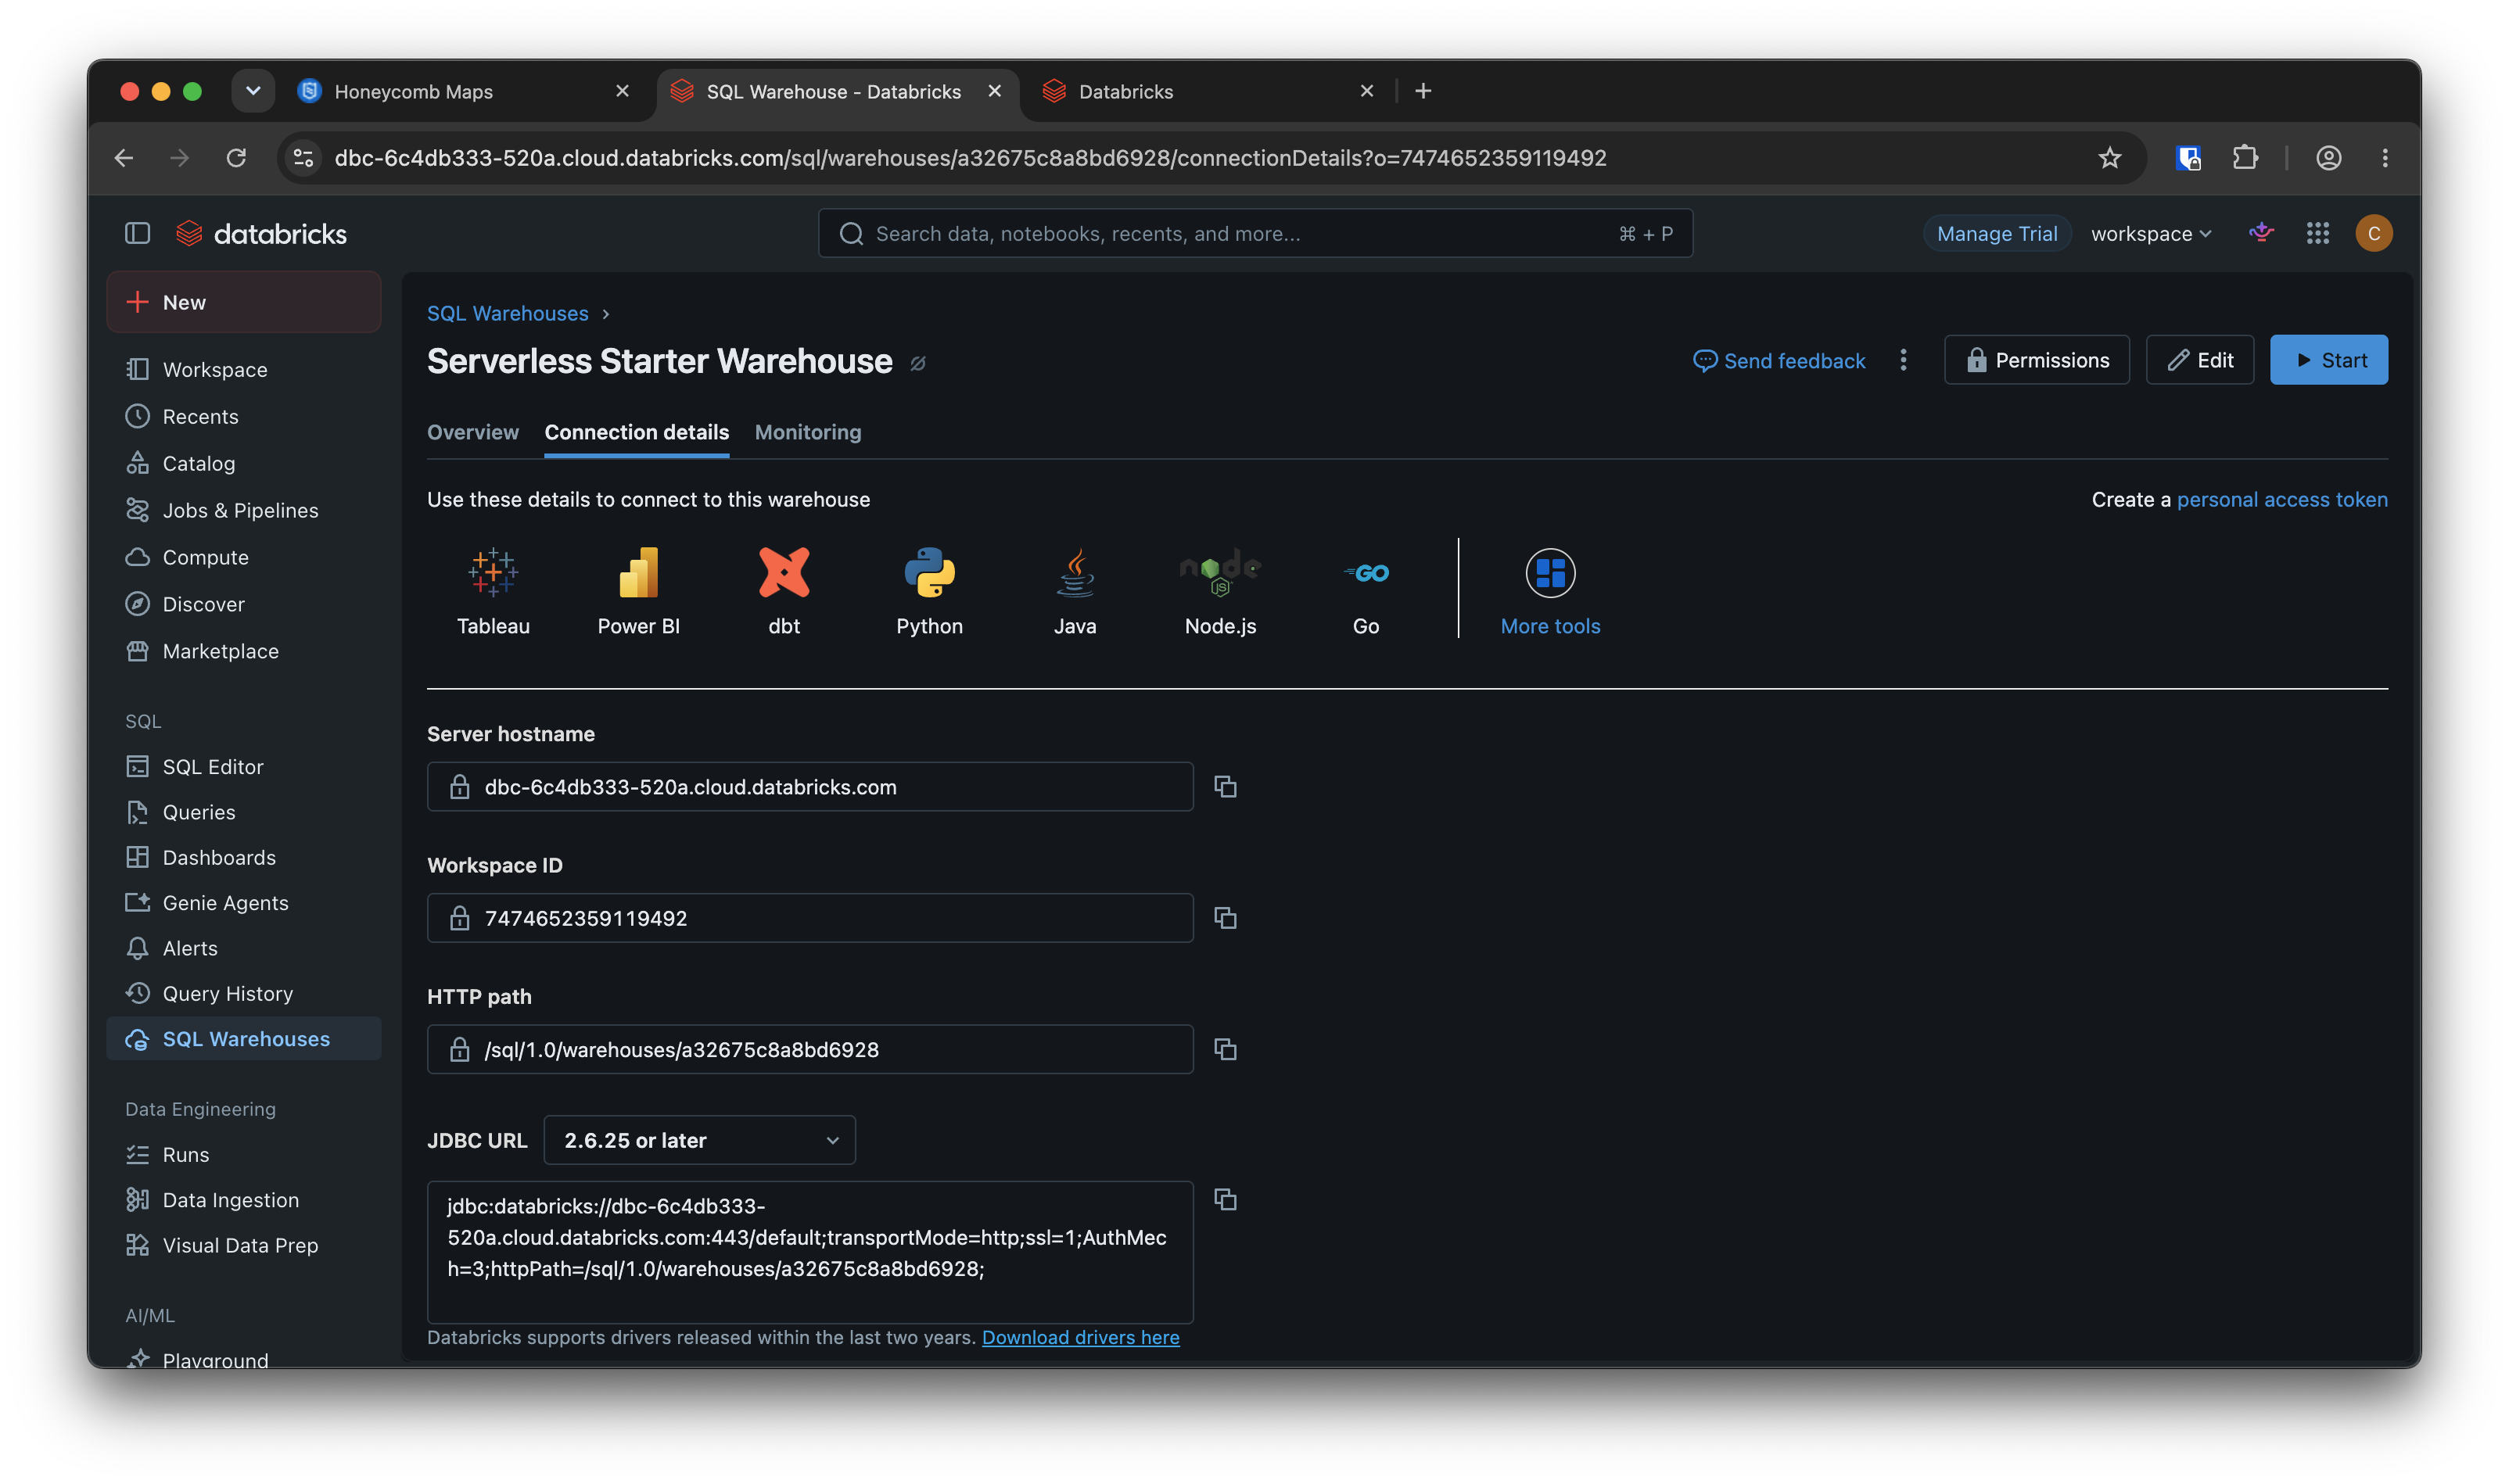The width and height of the screenshot is (2509, 1484).
Task: Close the SQL Warehouse browser tab
Action: [994, 91]
